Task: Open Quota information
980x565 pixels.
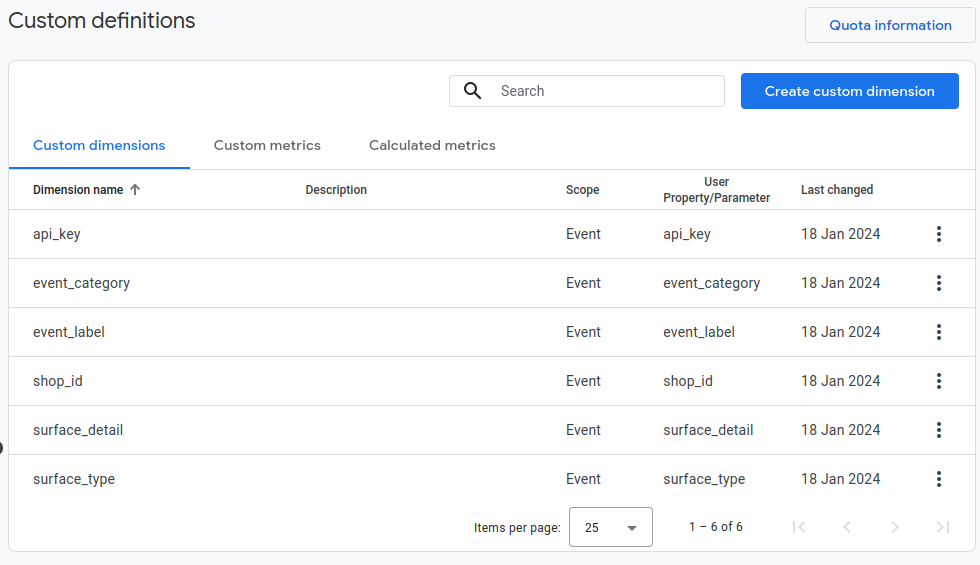Action: click(890, 25)
